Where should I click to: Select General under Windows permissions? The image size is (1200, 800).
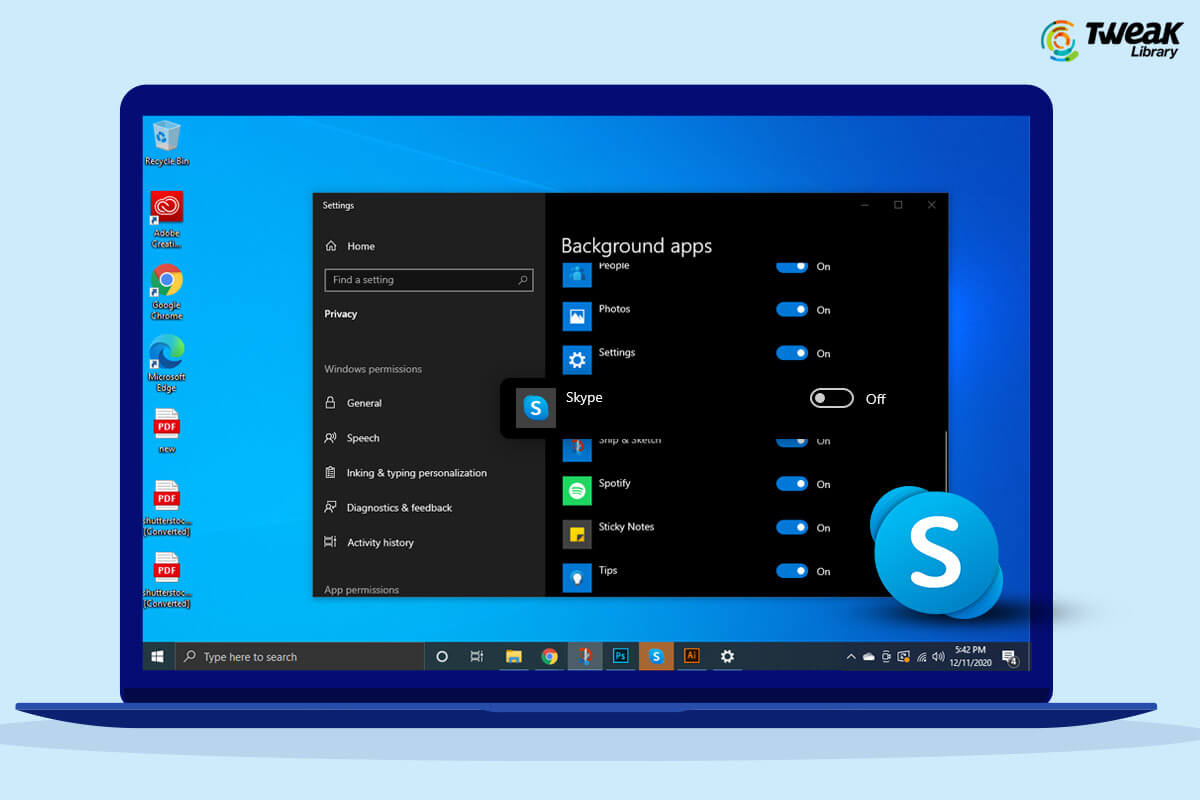(366, 402)
